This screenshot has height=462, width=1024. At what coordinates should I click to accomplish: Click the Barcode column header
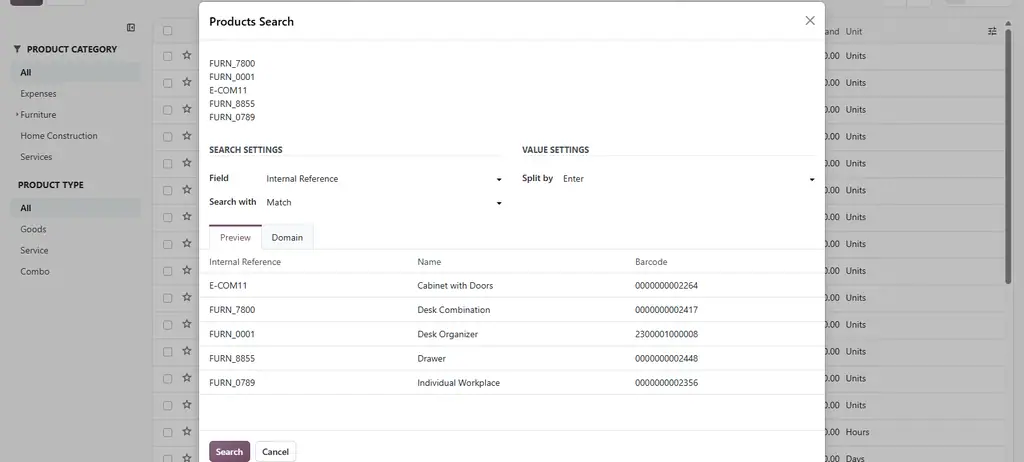(x=651, y=261)
